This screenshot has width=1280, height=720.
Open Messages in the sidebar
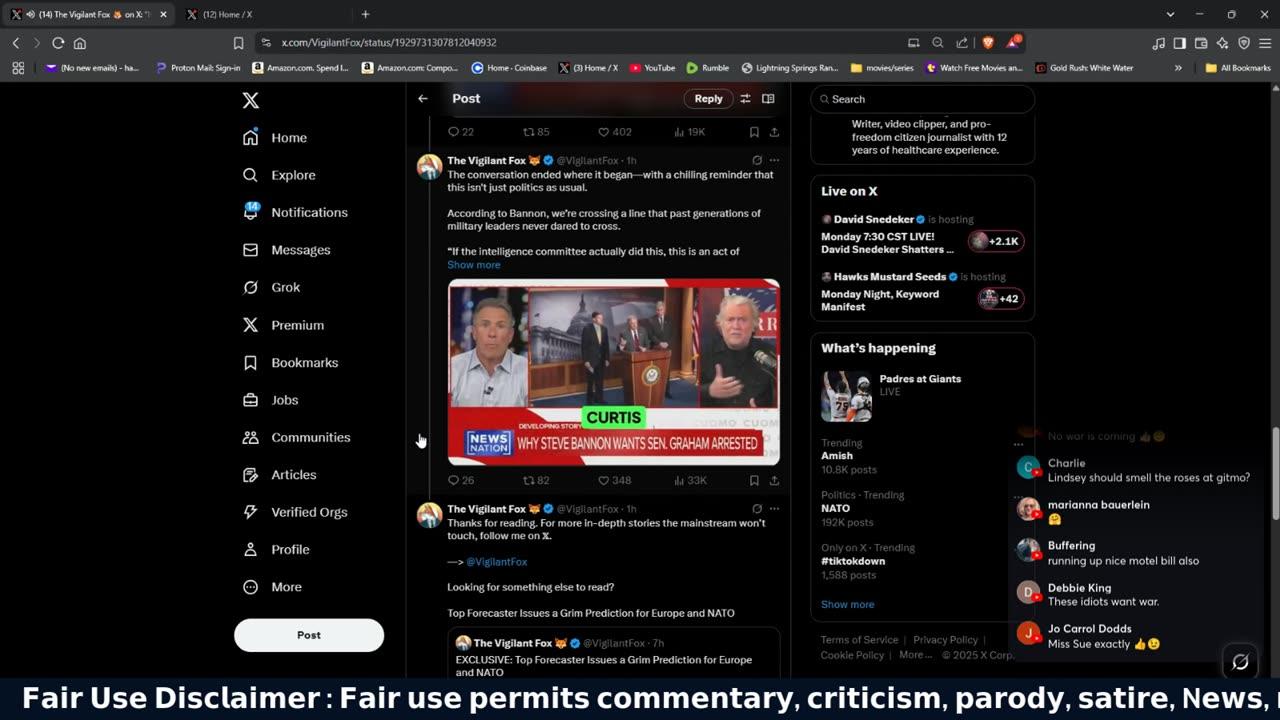[286, 250]
